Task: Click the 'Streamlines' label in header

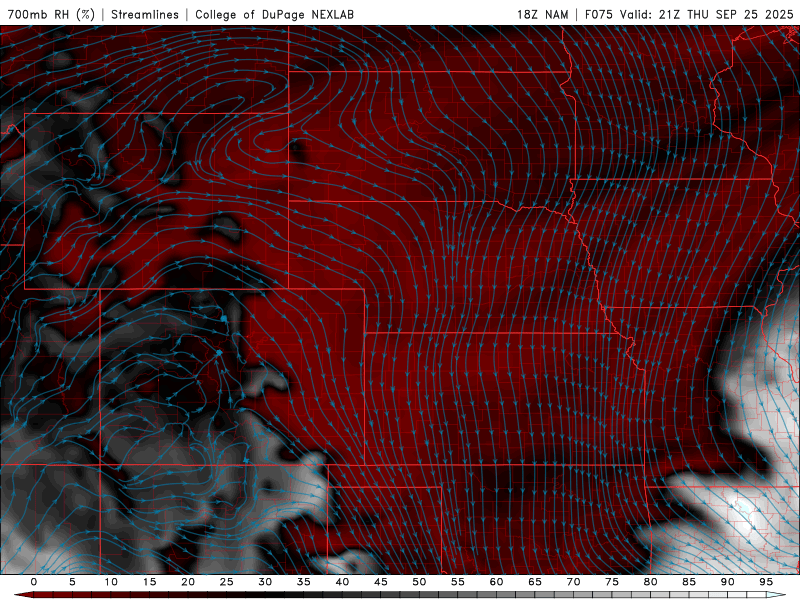Action: tap(145, 14)
